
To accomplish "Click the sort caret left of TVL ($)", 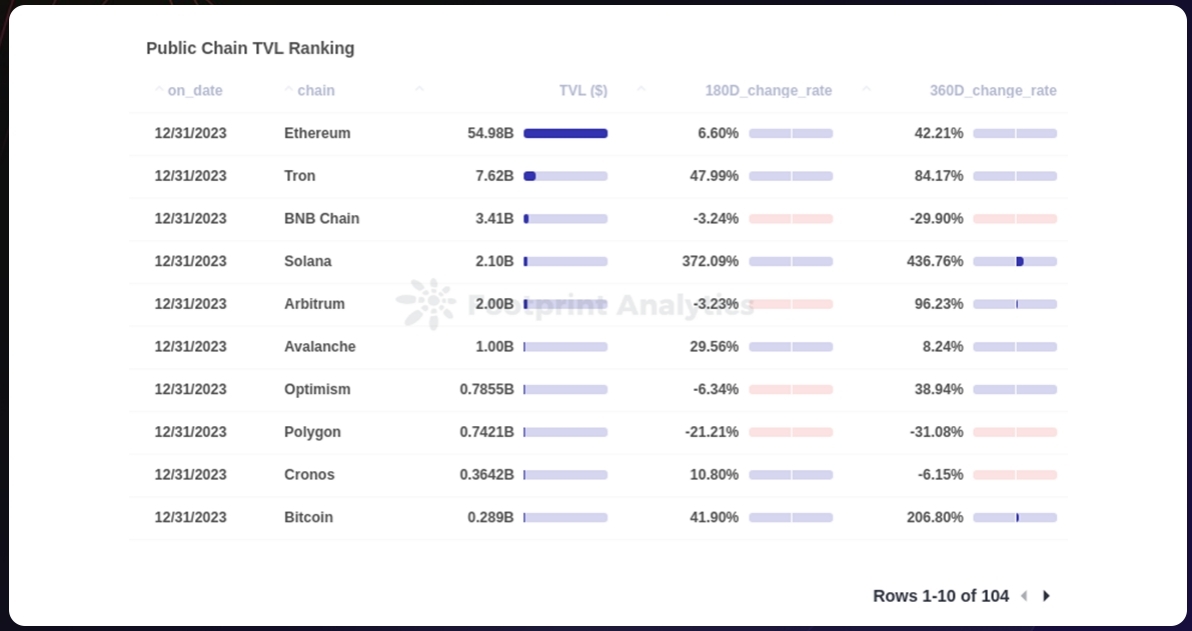I will click(x=419, y=90).
